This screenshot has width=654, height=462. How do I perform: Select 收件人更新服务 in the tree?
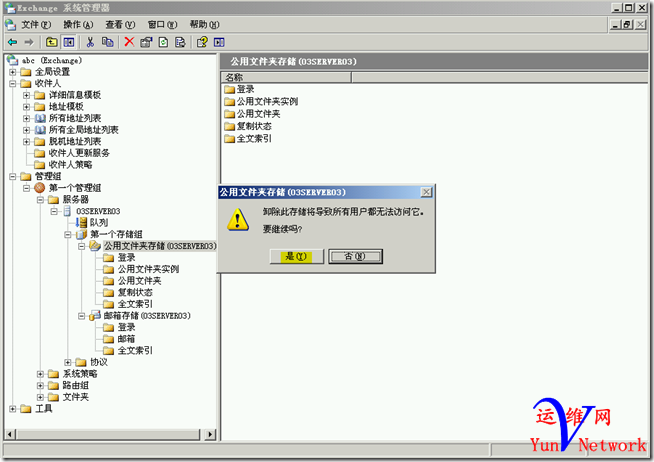click(x=79, y=153)
